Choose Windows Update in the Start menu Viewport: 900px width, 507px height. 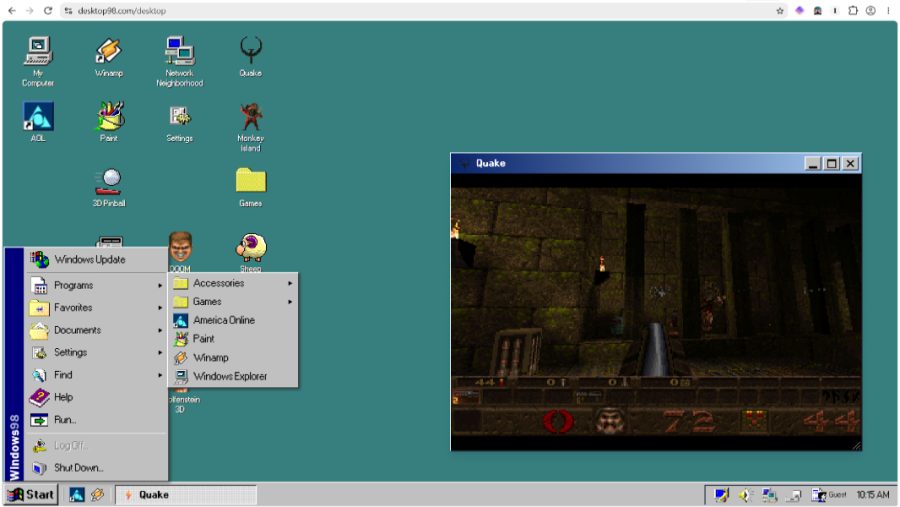point(96,260)
